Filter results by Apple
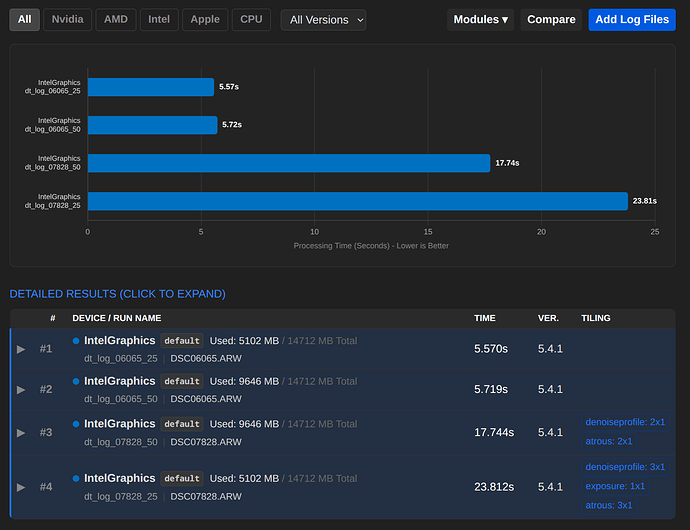Viewport: 690px width, 530px height. [x=205, y=20]
